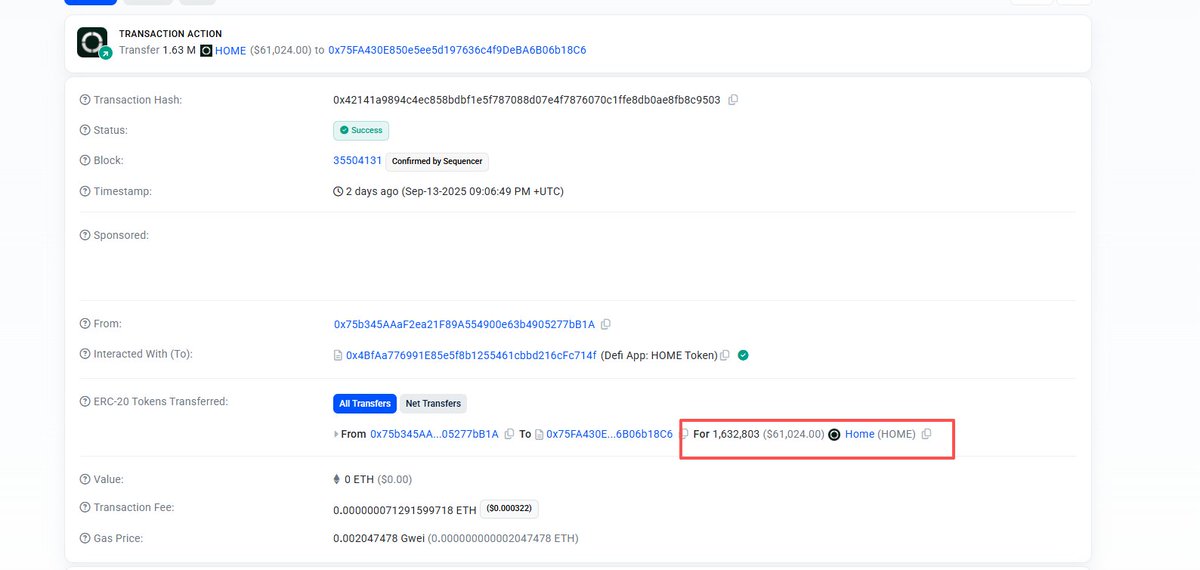Click help icon next to ERC-20 Tokens Transferred
The width and height of the screenshot is (1200, 570).
click(x=85, y=402)
